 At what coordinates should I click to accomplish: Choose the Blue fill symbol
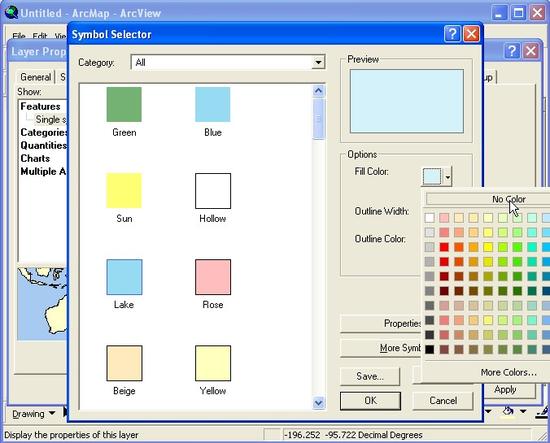tap(213, 105)
